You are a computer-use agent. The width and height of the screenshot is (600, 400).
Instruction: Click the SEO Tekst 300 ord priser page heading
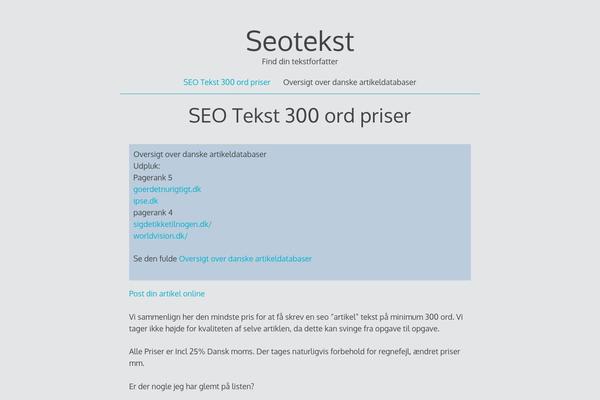300,116
